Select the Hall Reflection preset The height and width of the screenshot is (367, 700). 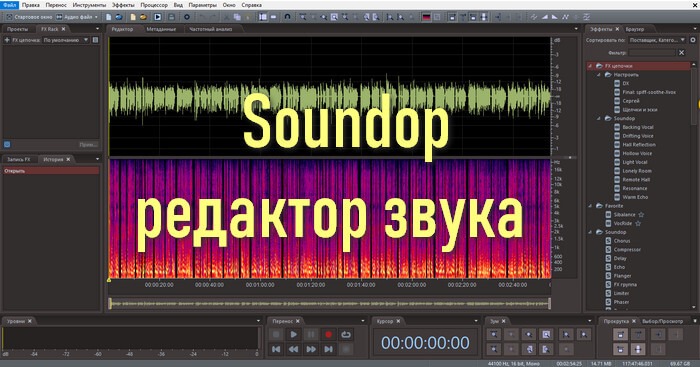[x=639, y=145]
